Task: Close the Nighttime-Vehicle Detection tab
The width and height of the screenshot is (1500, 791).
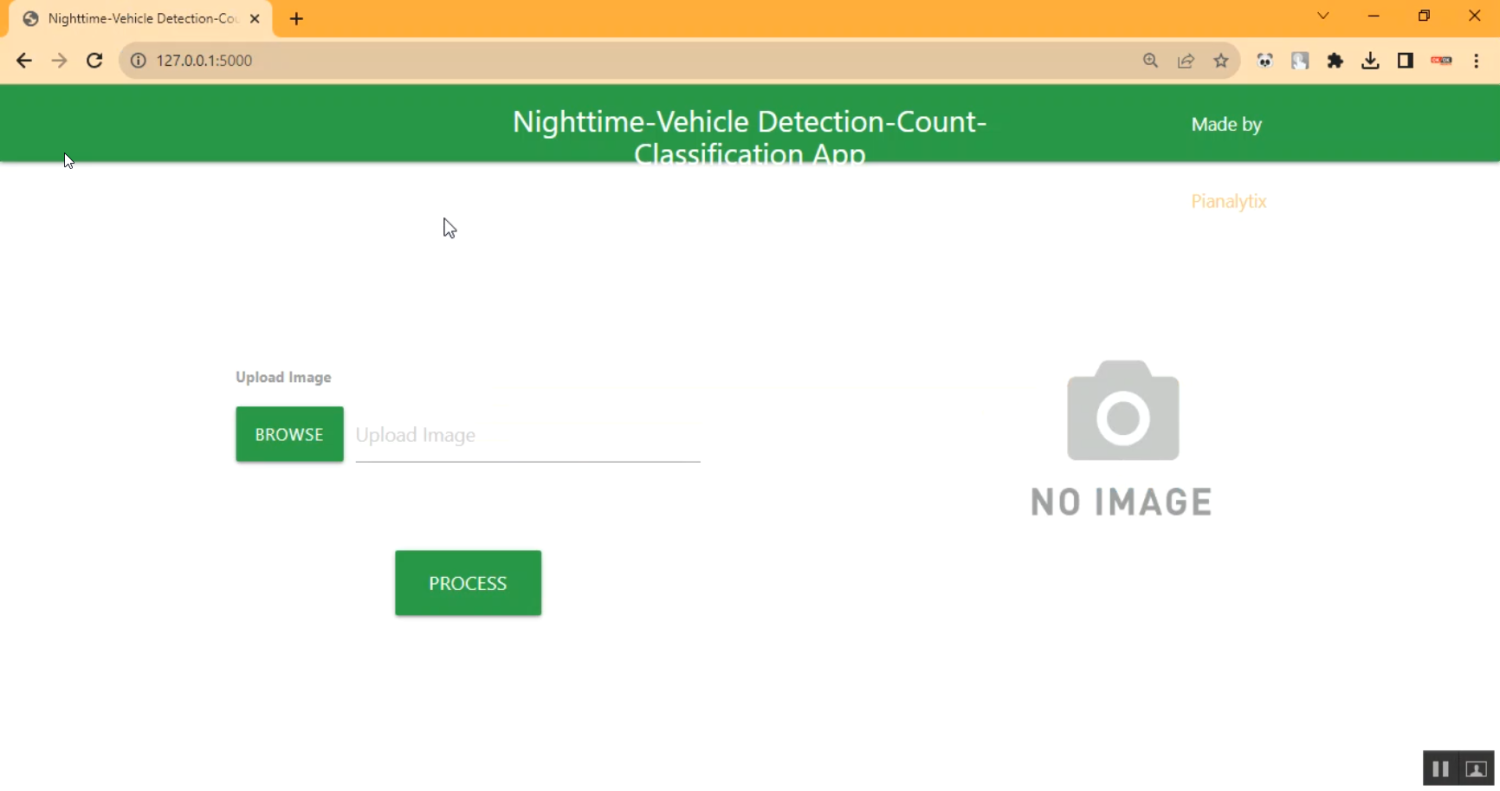Action: [x=254, y=19]
